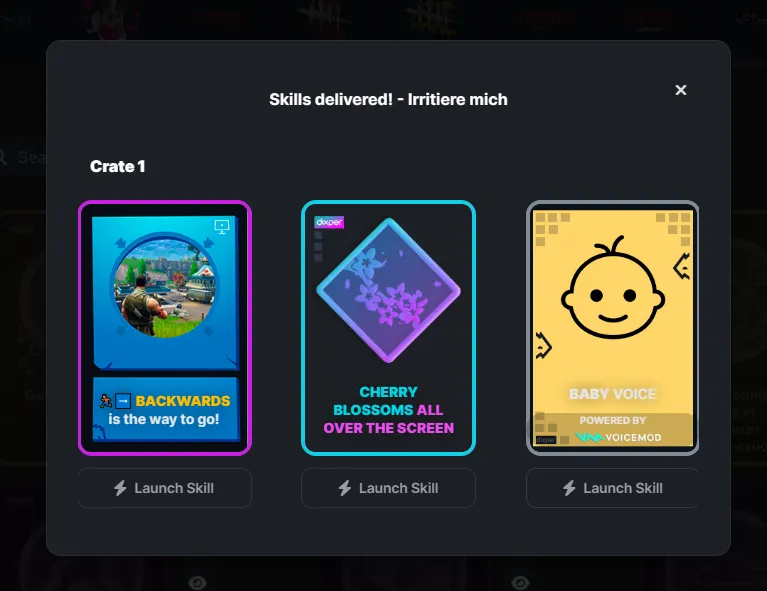Click the monitor icon on Backwards card
Image resolution: width=767 pixels, height=591 pixels.
click(x=222, y=227)
